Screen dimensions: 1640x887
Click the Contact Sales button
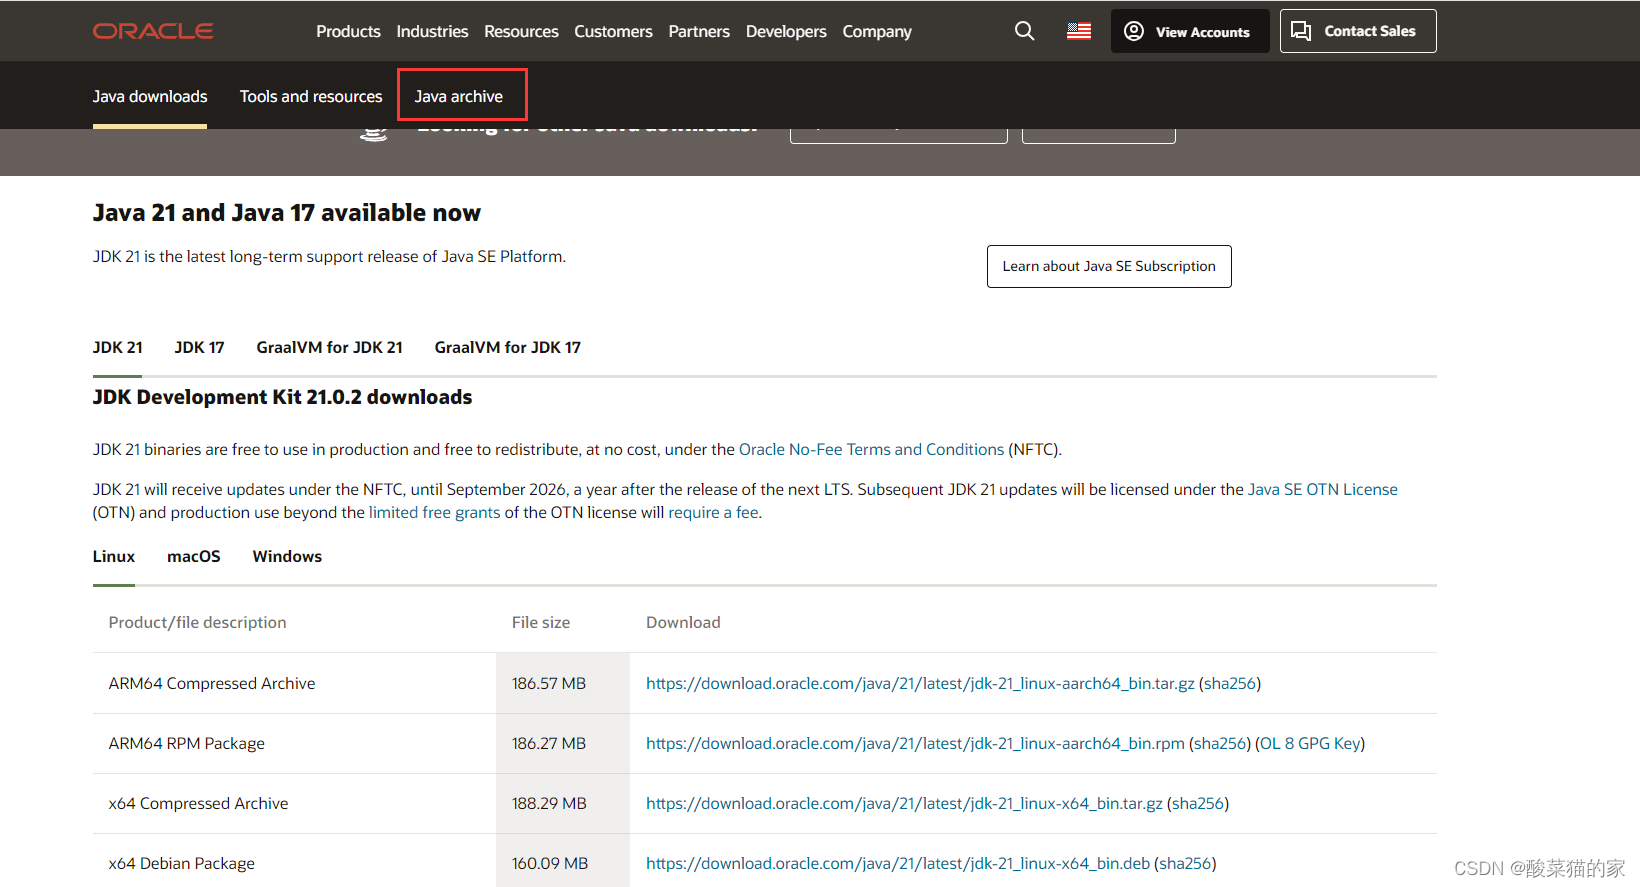point(1358,31)
